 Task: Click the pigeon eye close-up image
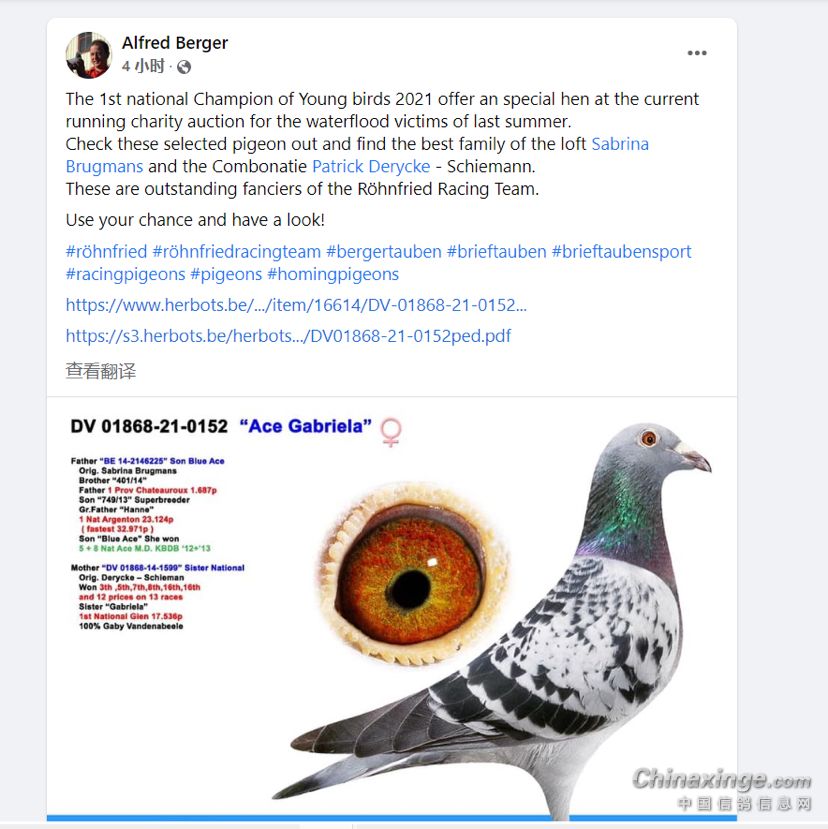click(x=413, y=574)
